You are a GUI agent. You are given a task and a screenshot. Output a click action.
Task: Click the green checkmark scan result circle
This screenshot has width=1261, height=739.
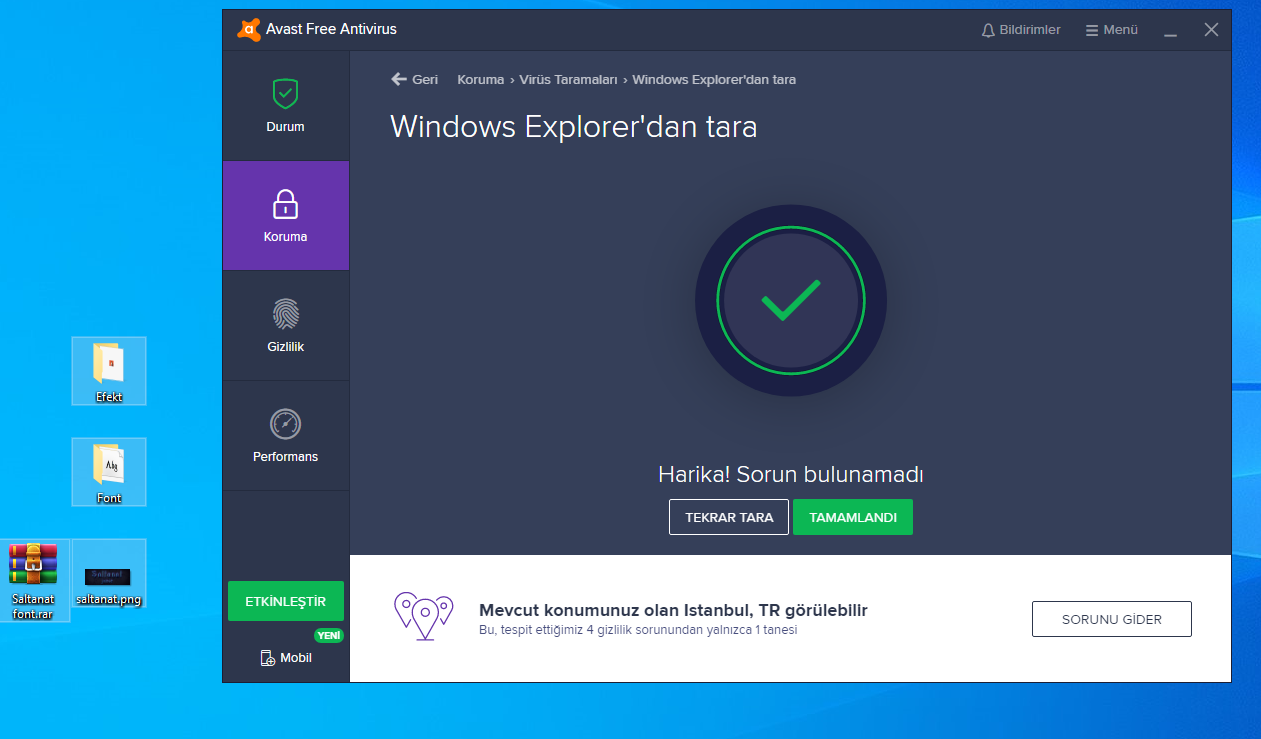coord(790,301)
